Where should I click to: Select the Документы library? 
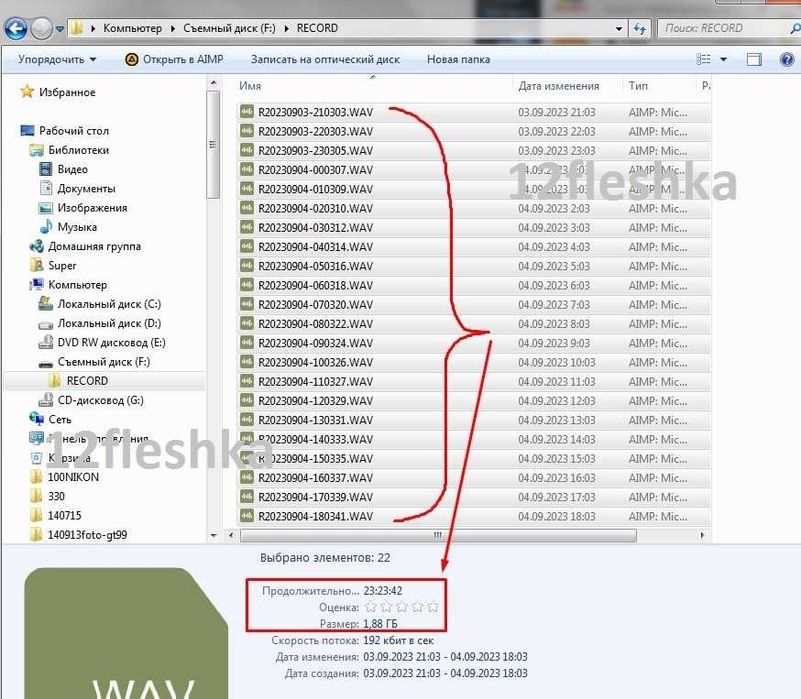coord(77,189)
